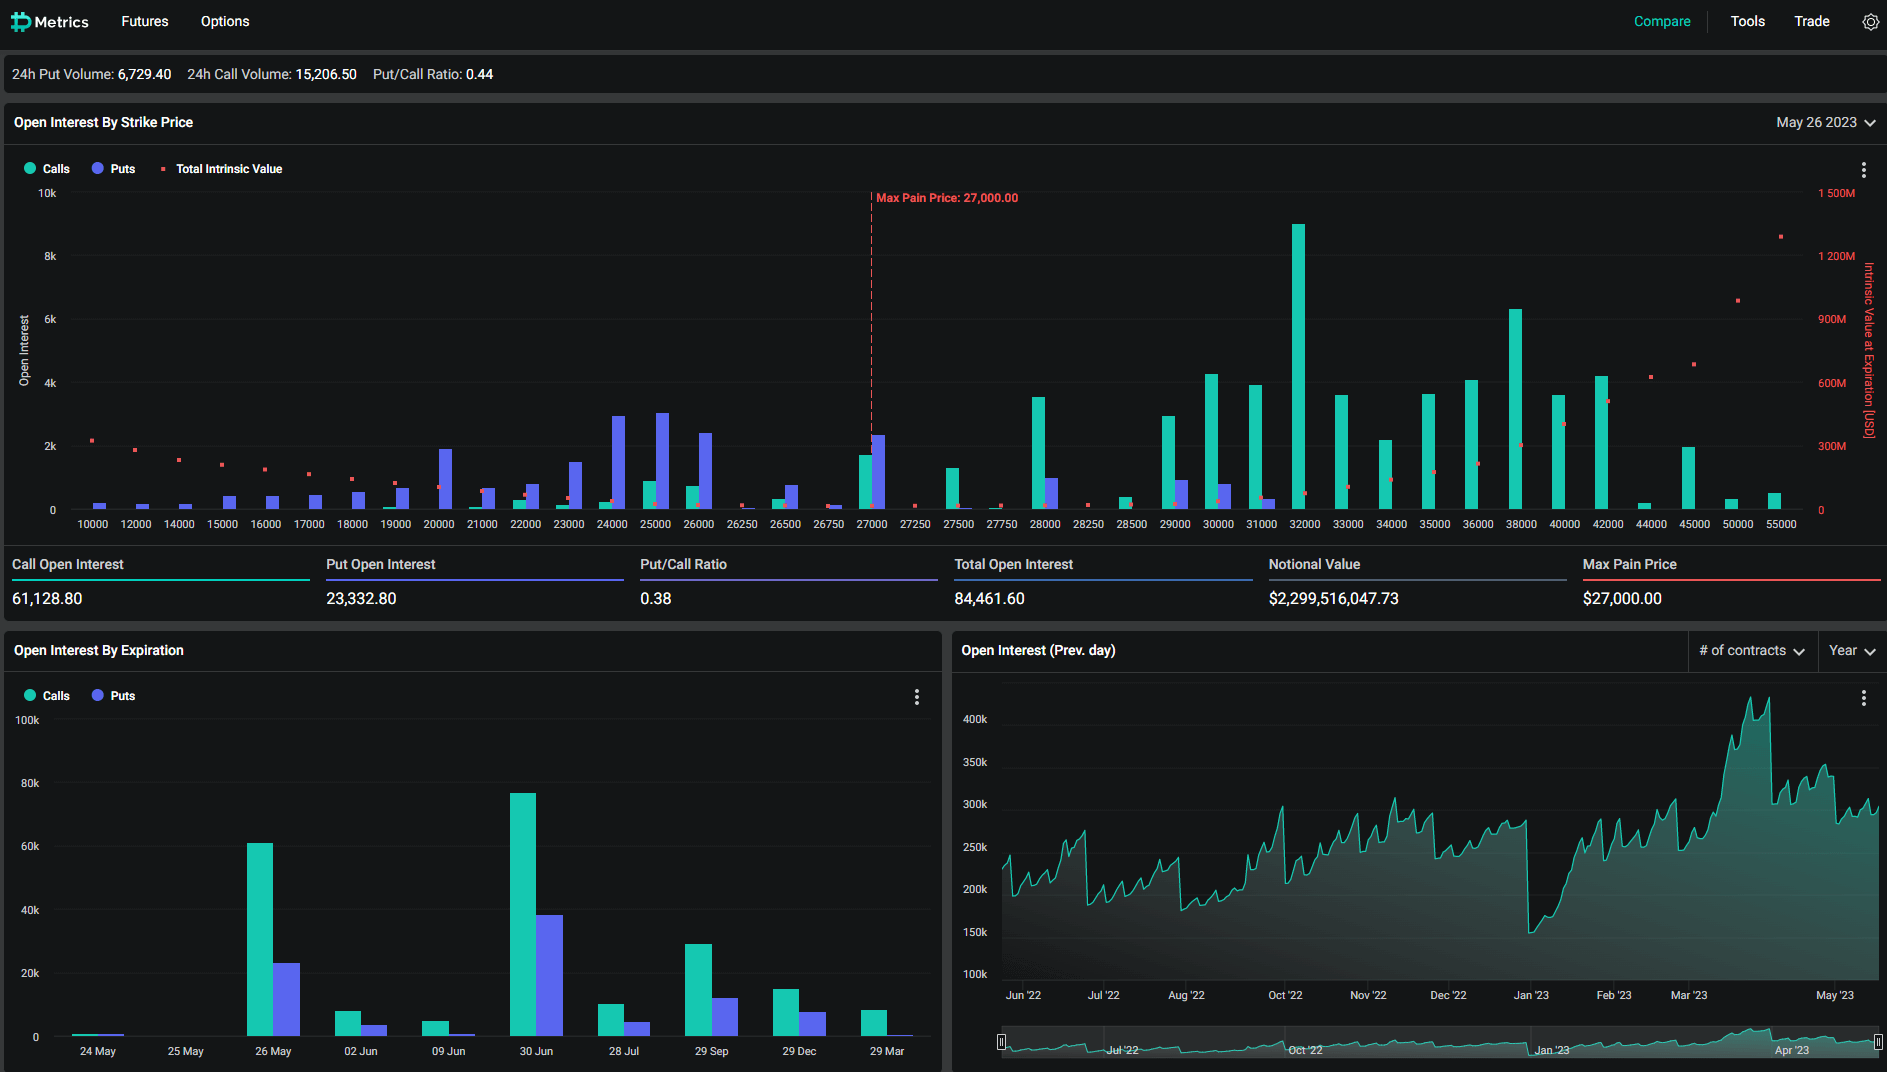The image size is (1887, 1072).
Task: Open the settings gear icon
Action: (1870, 22)
